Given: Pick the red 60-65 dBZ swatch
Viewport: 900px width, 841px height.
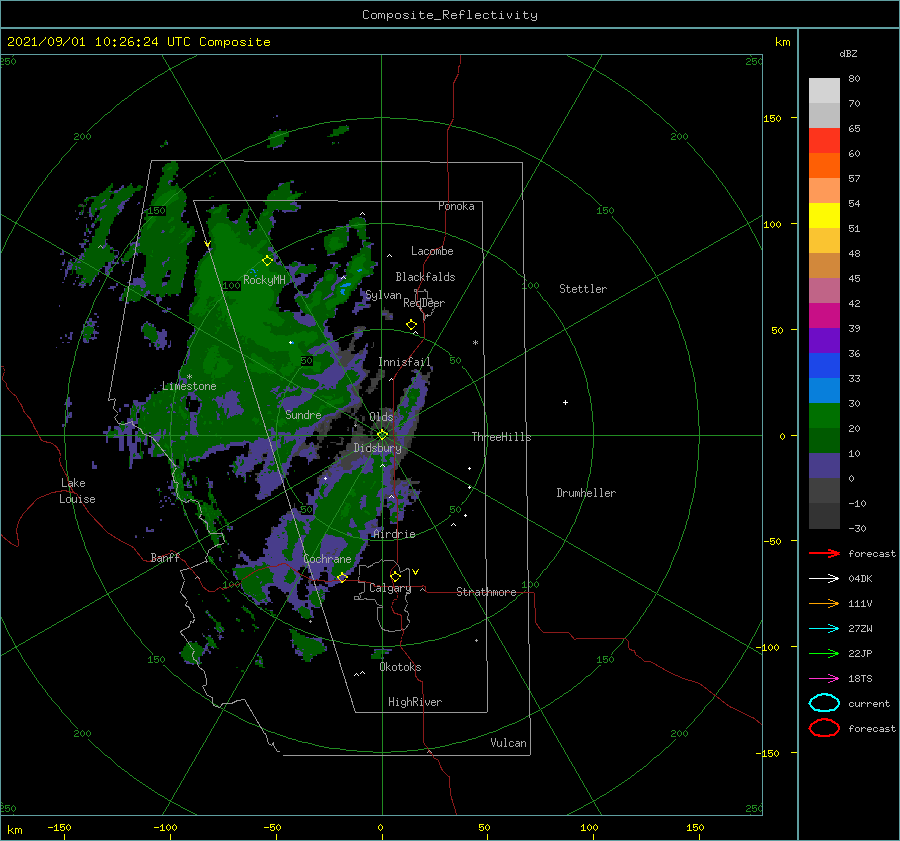Looking at the screenshot, I should pos(824,141).
